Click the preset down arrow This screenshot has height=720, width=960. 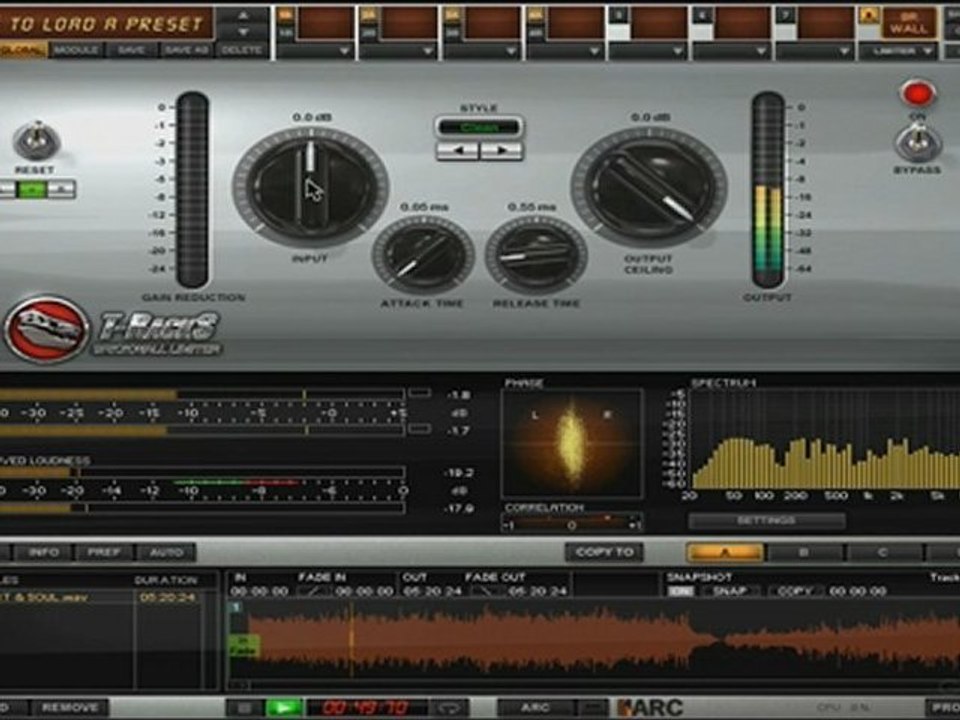[242, 32]
